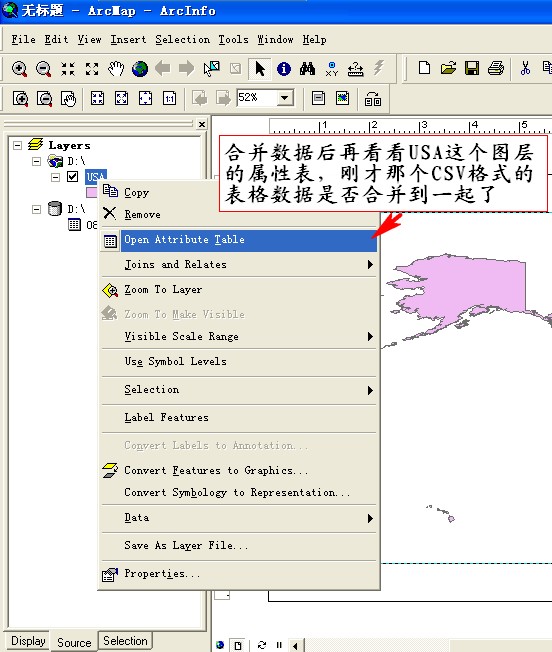Select the Zoom Out tool
The image size is (552, 652).
(43, 69)
